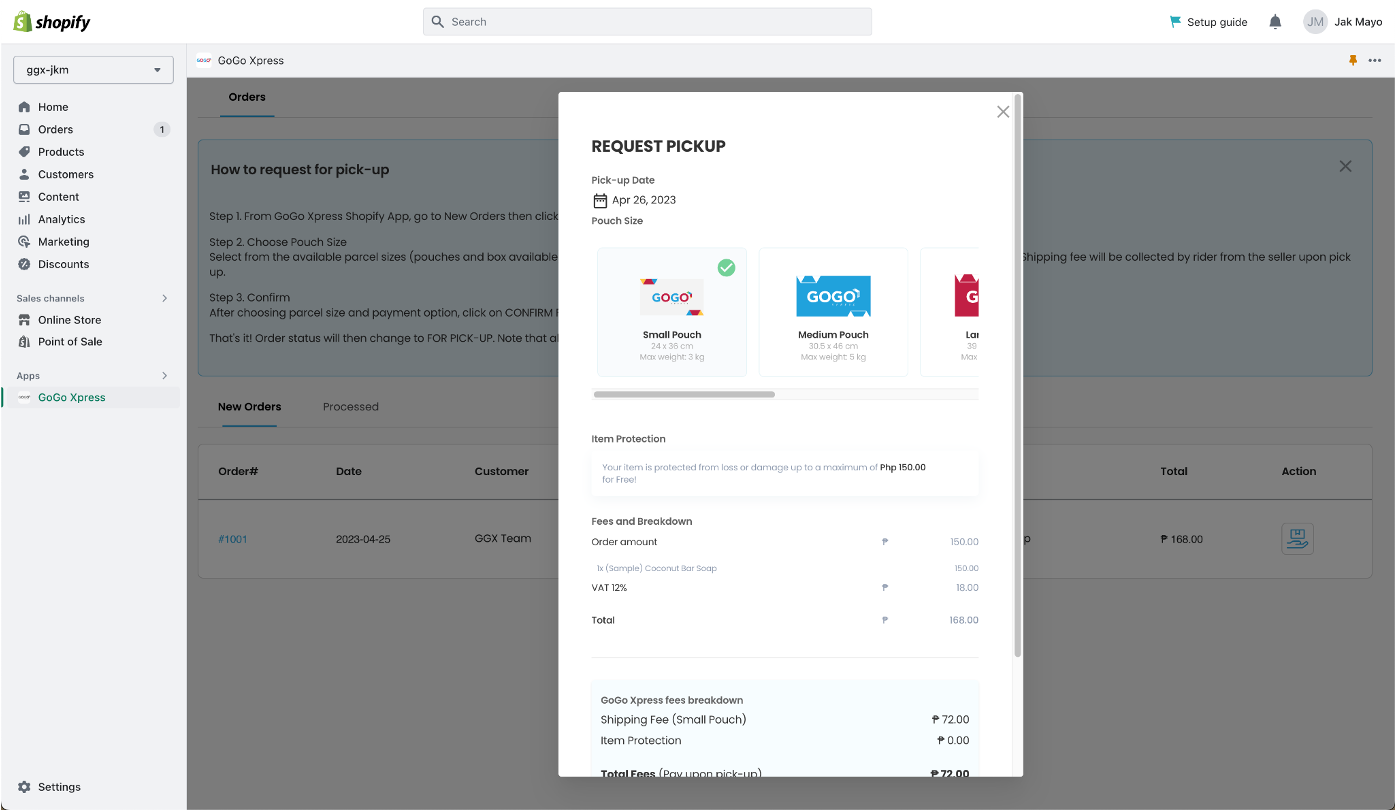Click the Shipping Fee (Small Pouch) line
This screenshot has height=810, width=1396.
coord(785,719)
